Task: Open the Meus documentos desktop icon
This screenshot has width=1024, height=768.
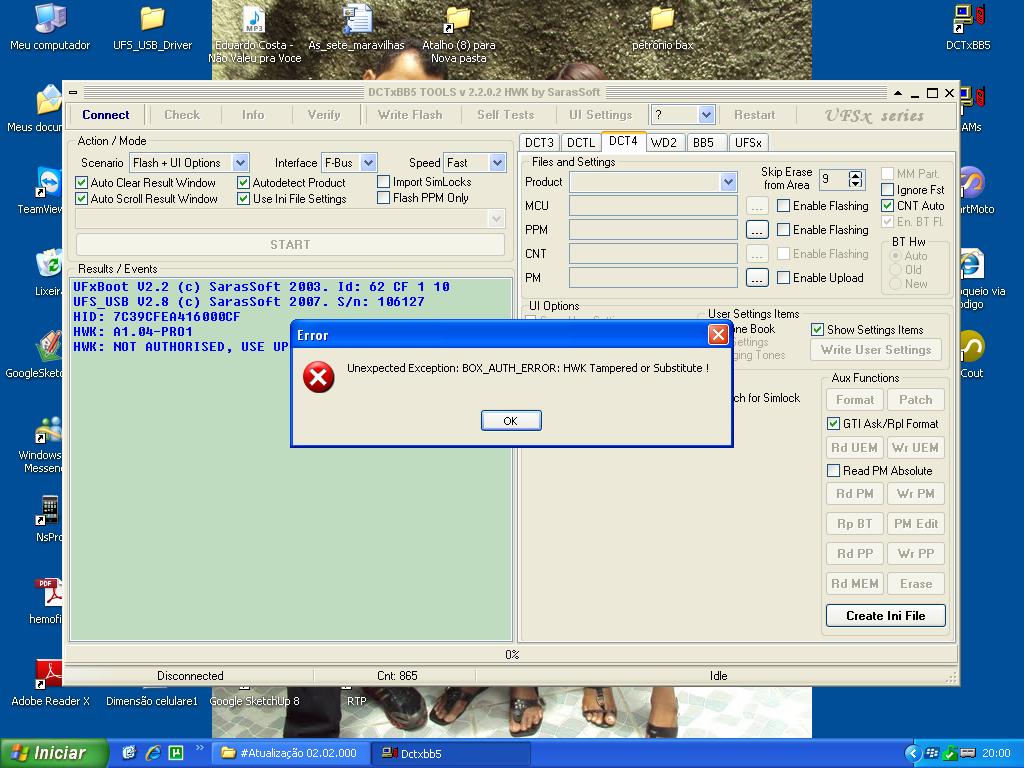Action: click(x=49, y=100)
